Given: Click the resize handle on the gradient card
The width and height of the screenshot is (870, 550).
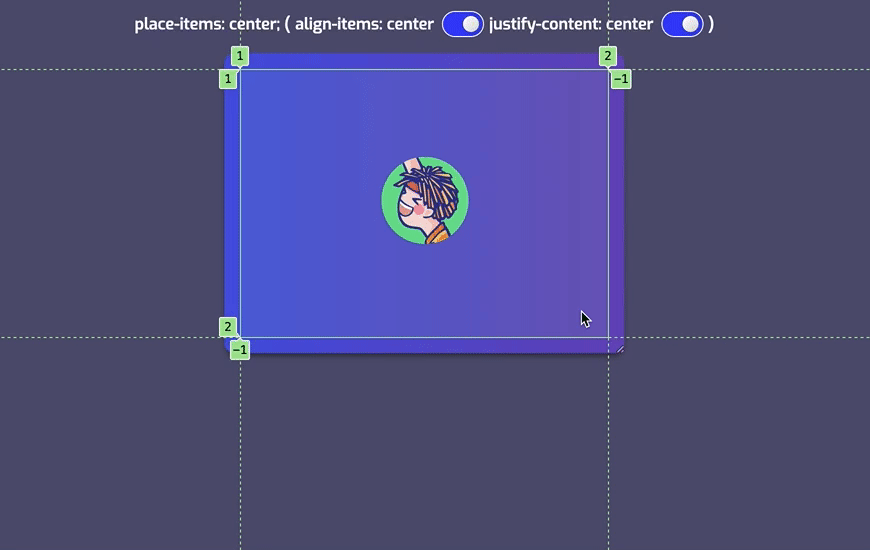Looking at the screenshot, I should 620,349.
